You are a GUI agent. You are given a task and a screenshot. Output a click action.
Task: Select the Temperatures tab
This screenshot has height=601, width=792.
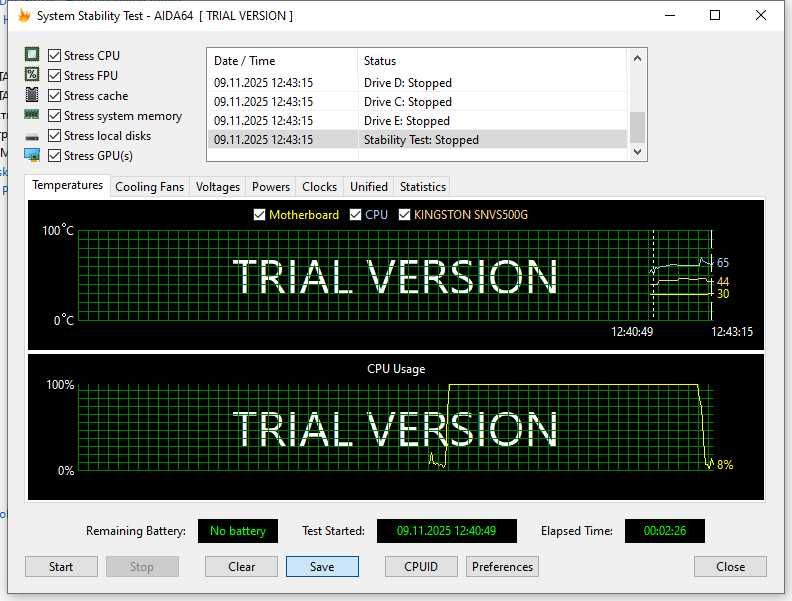click(67, 185)
